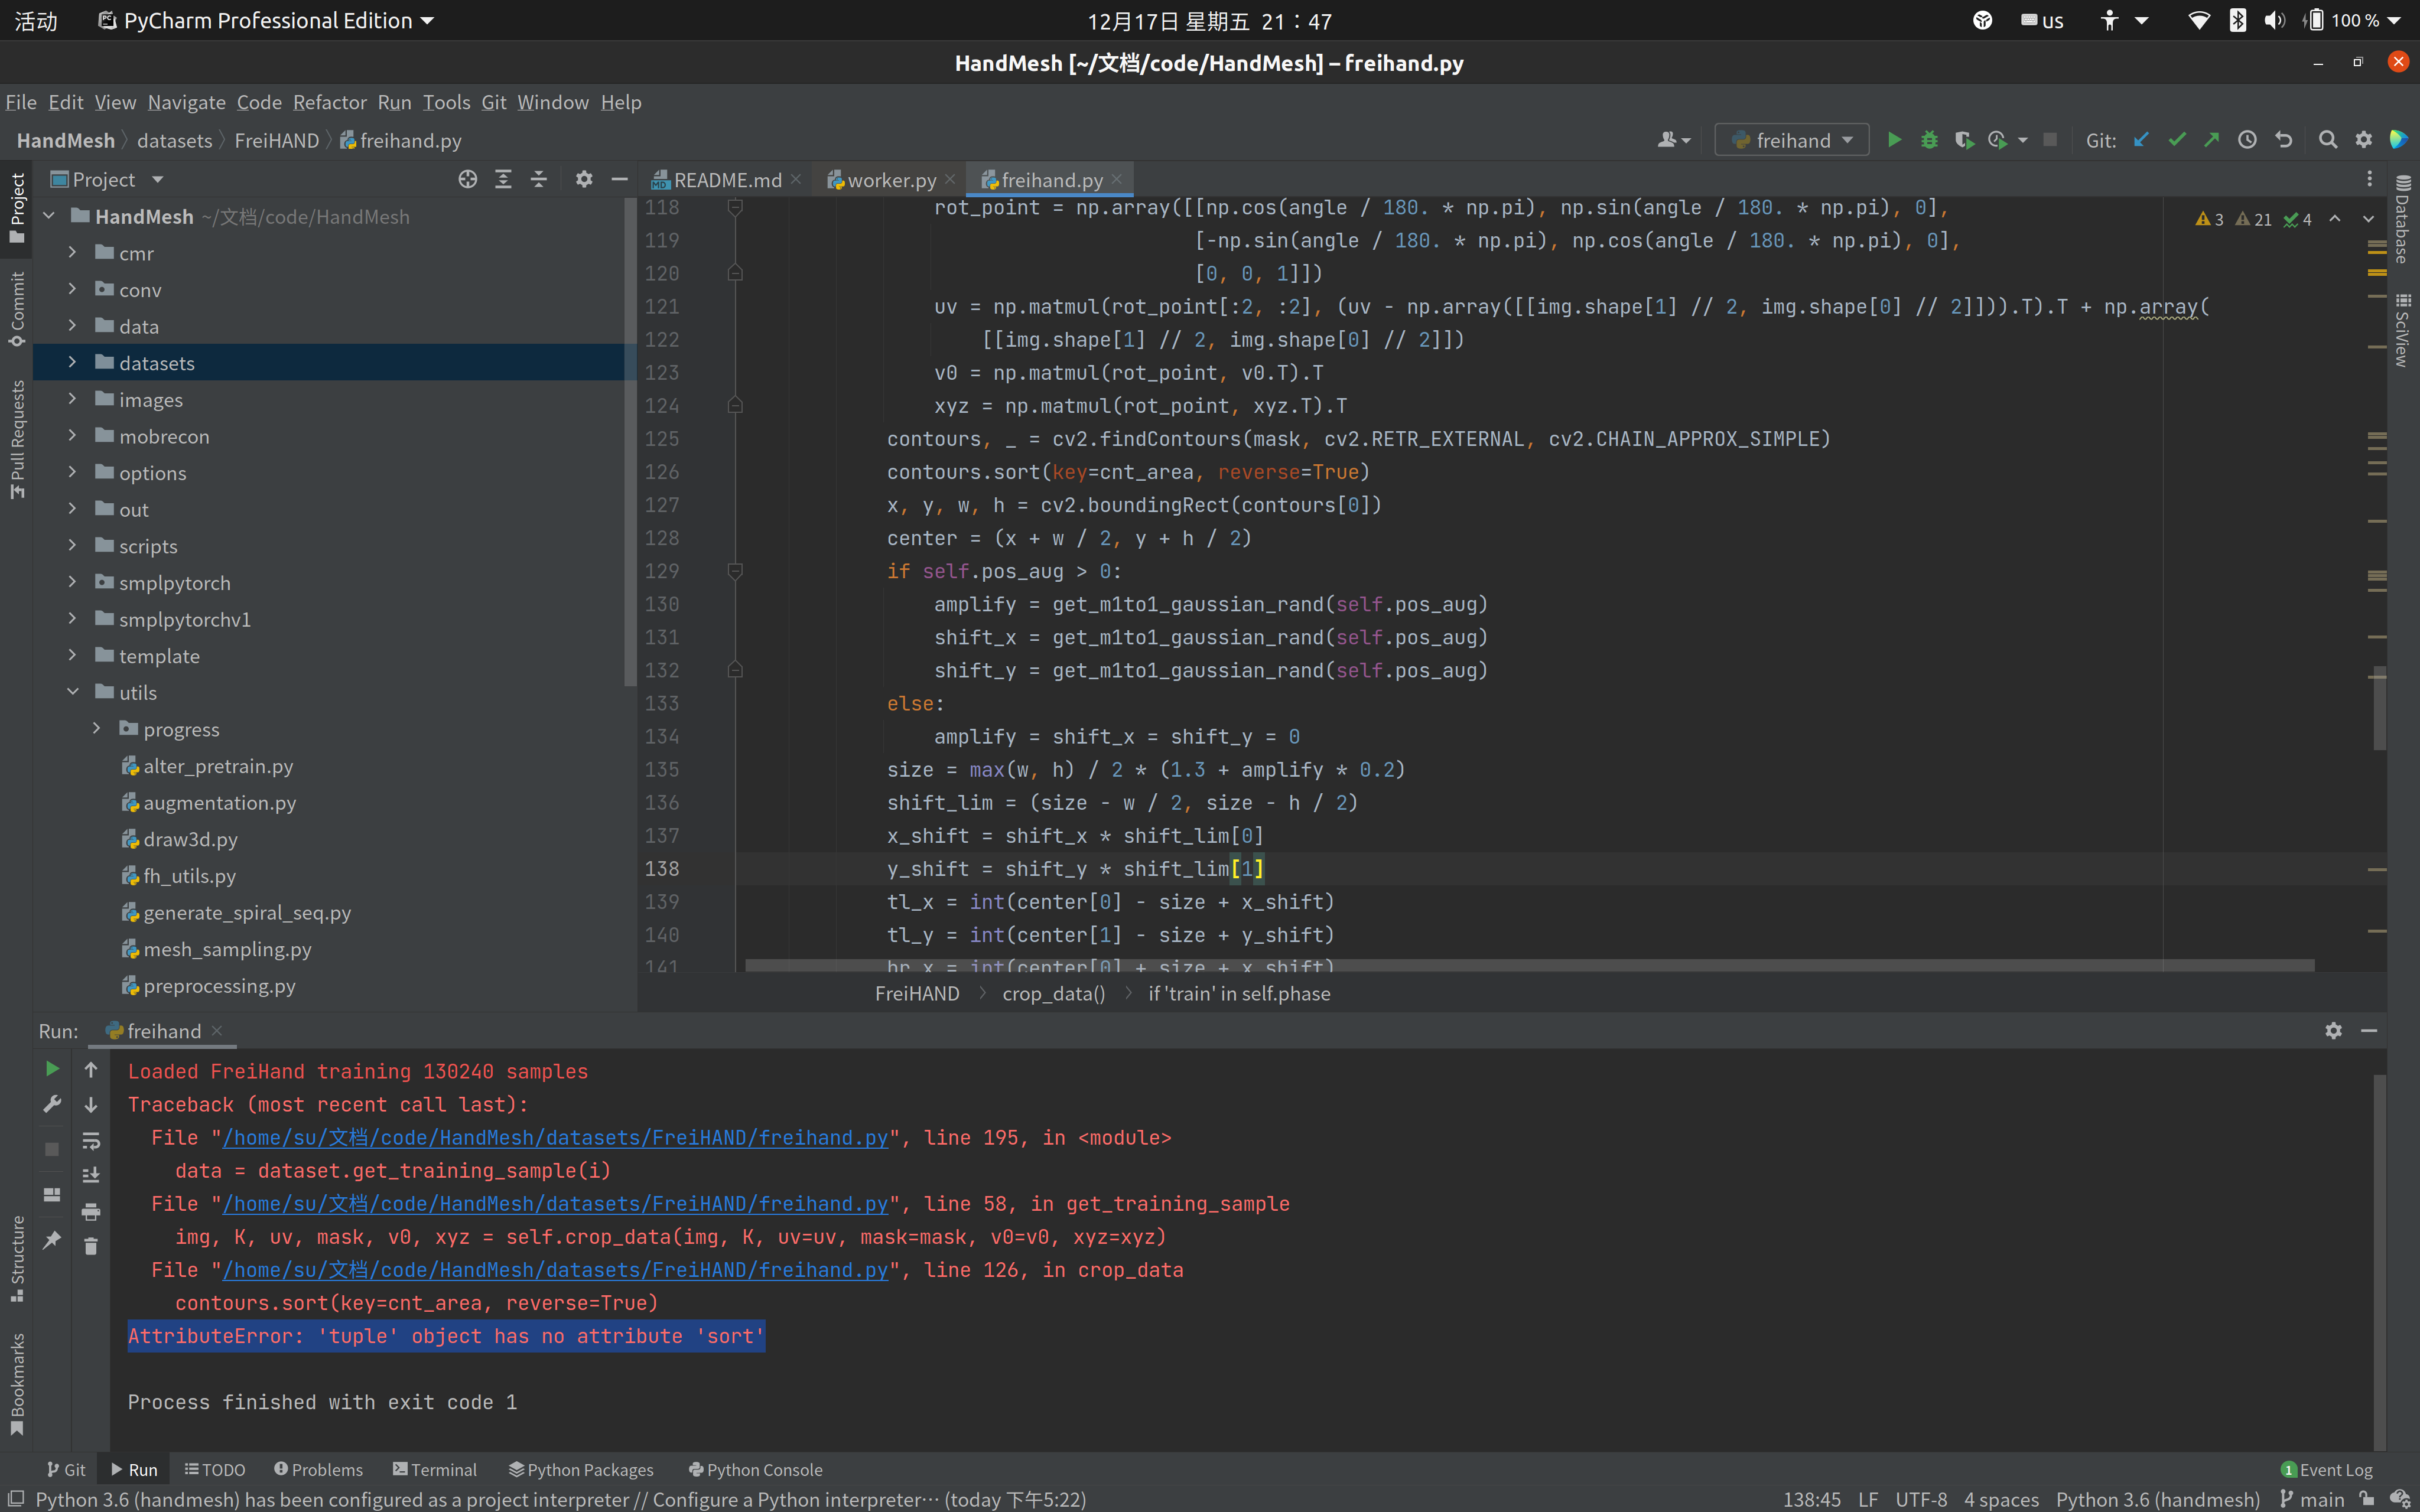Open 活动 activities overview
2420x1512 pixels.
click(x=37, y=21)
